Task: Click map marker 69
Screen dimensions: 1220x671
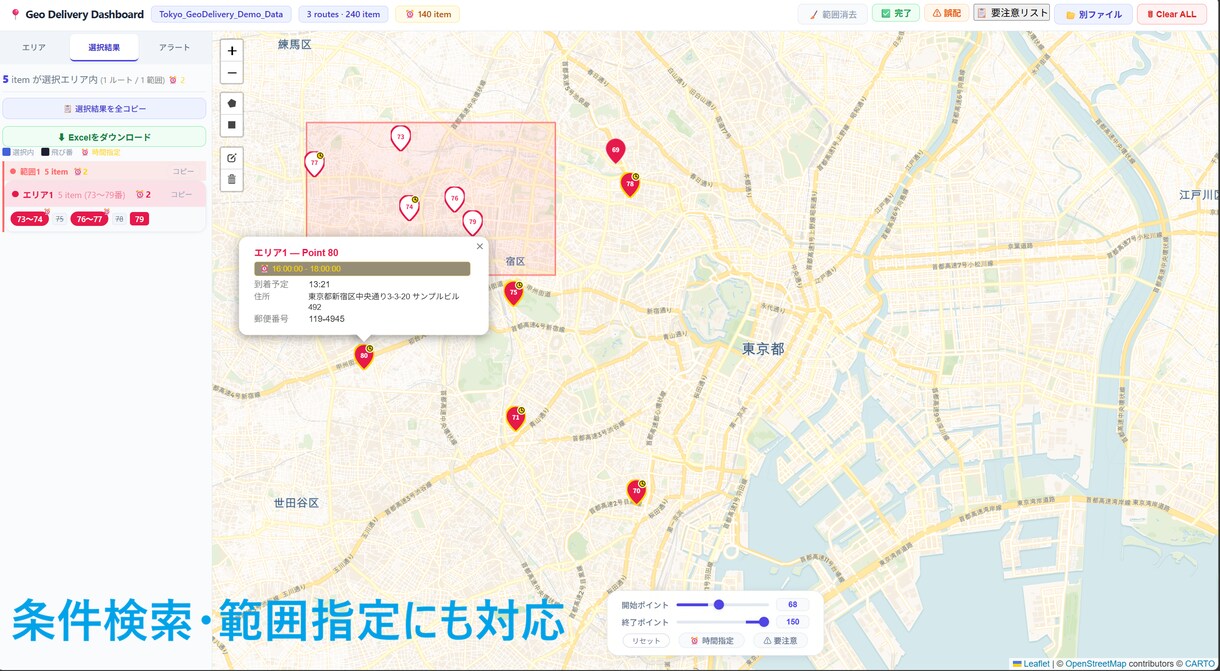Action: click(615, 151)
